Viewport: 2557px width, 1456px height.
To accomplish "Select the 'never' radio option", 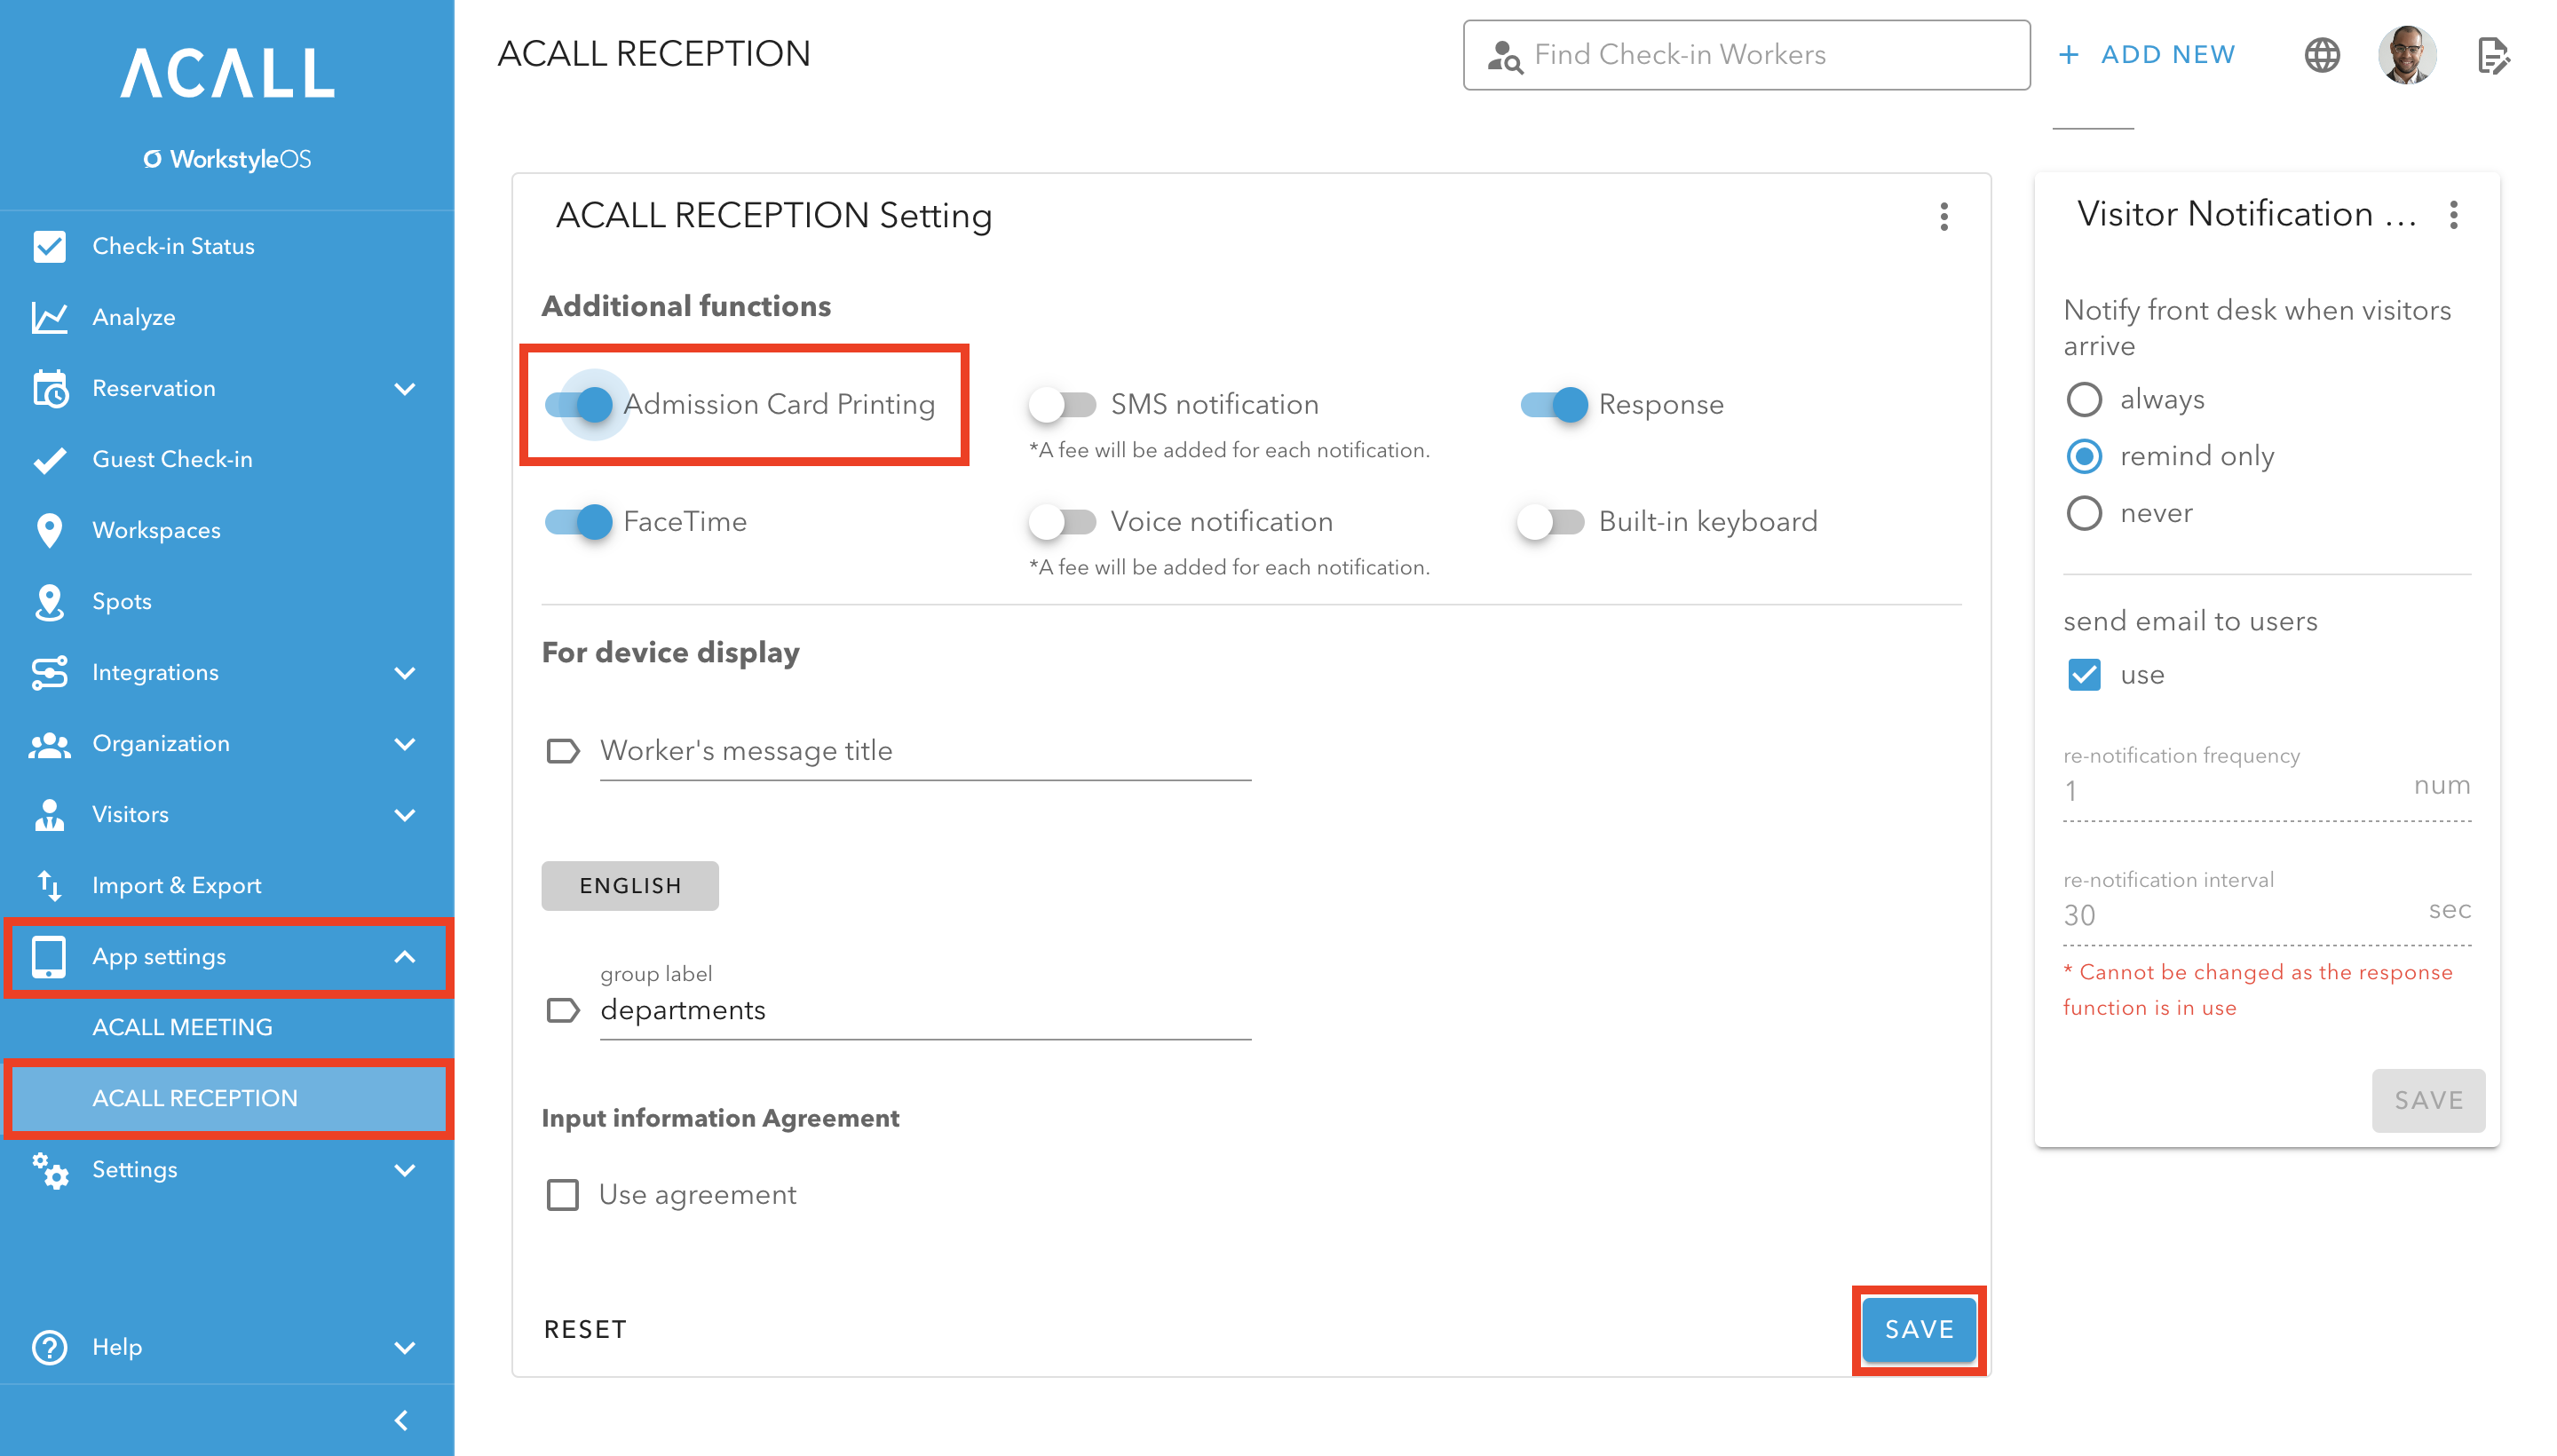I will (2083, 513).
